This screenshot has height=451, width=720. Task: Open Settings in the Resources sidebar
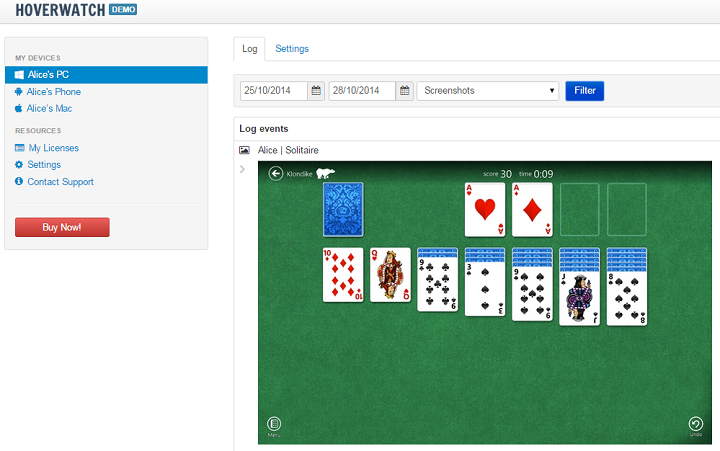(44, 164)
